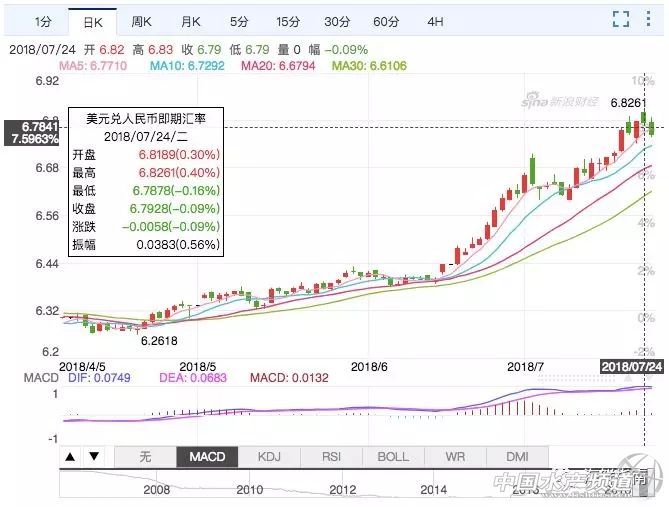Select the WR indicator
Screen dimensions: 669x507
tap(455, 457)
